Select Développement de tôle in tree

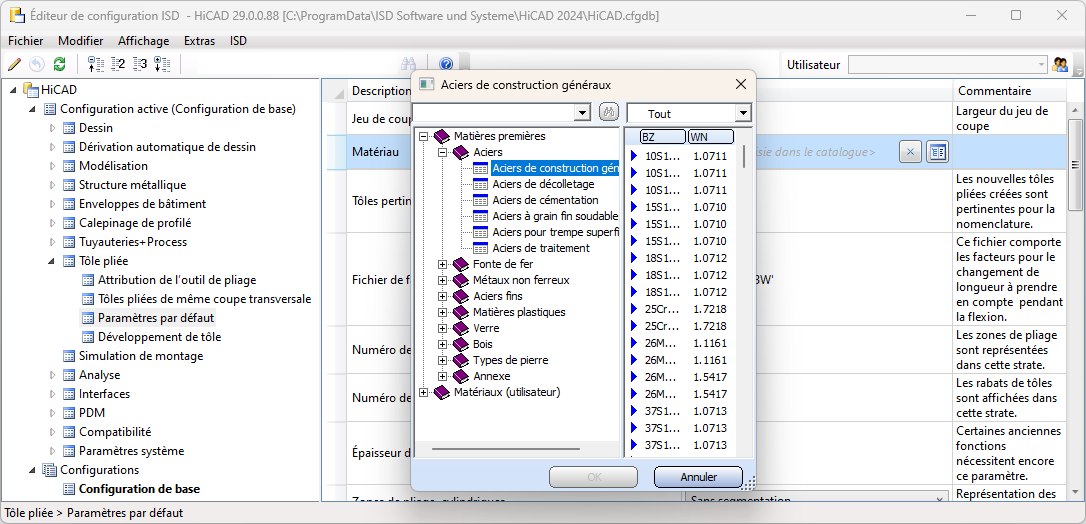pyautogui.click(x=159, y=337)
